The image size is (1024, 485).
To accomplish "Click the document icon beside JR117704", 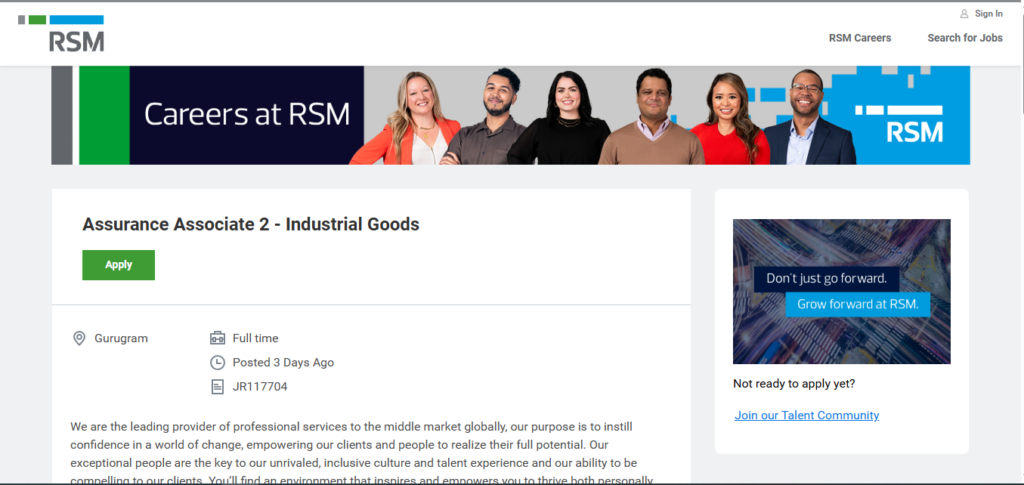I will 217,386.
